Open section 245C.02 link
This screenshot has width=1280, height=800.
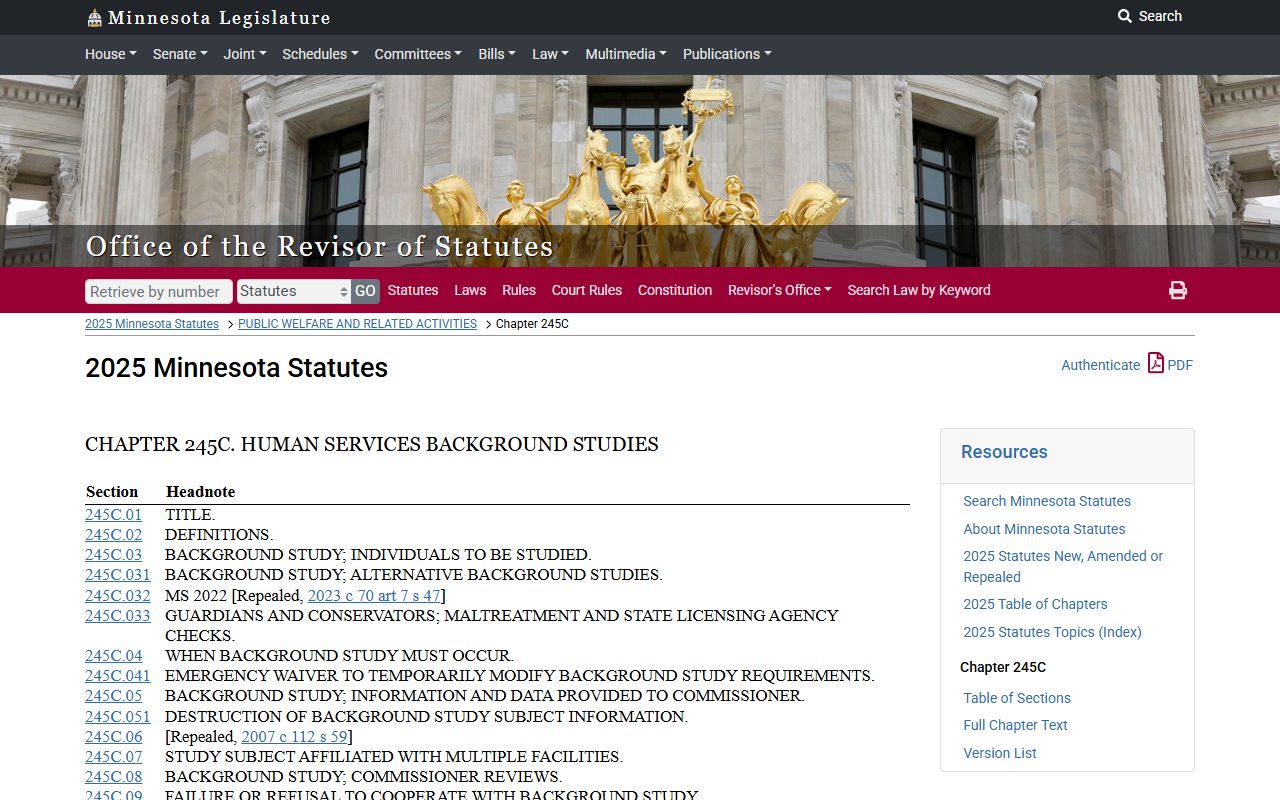click(x=113, y=535)
